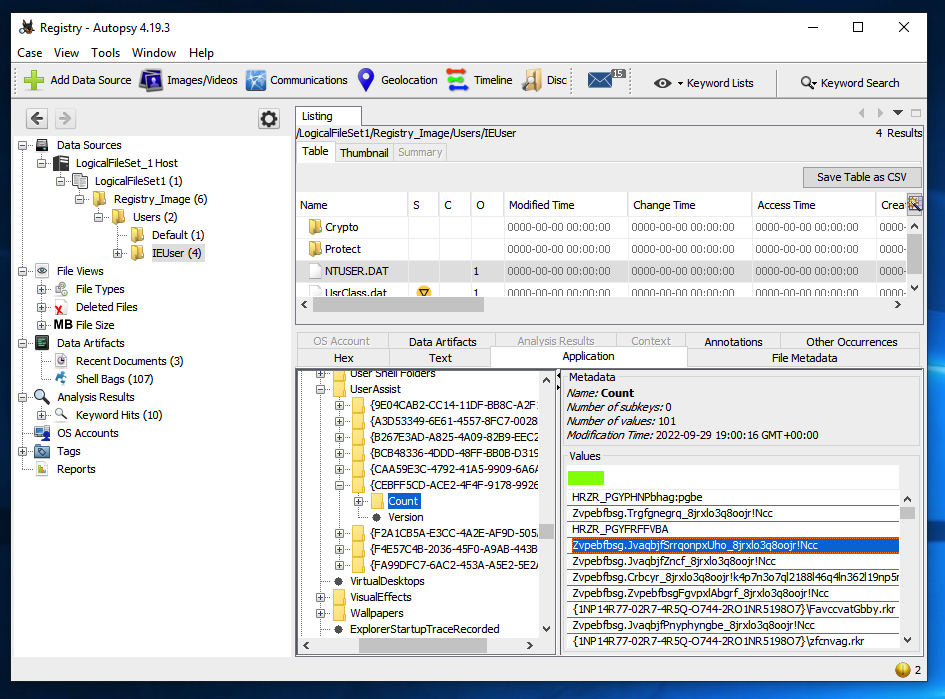The image size is (945, 699).
Task: Switch to the Thumbnail tab
Action: [363, 152]
